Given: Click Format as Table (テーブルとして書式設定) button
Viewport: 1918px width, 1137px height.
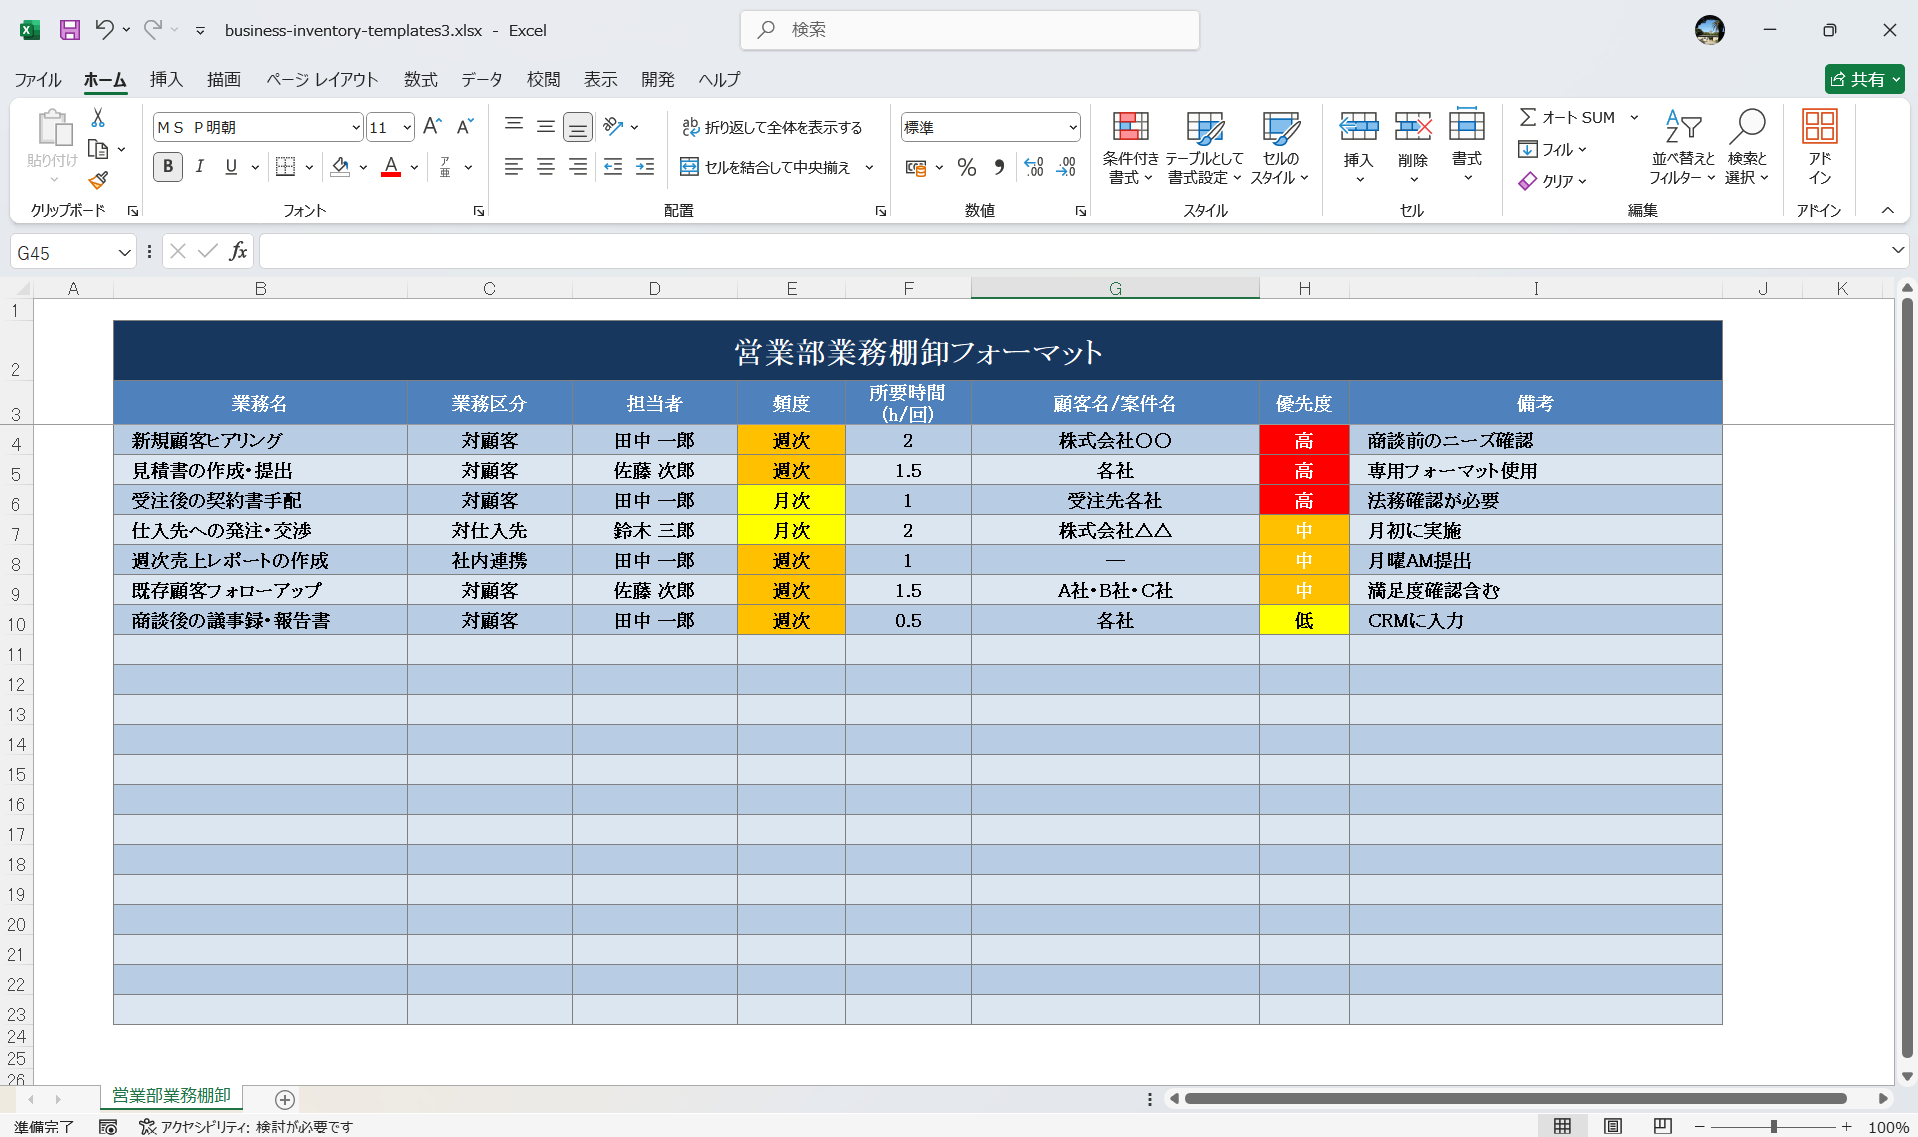Looking at the screenshot, I should coord(1205,147).
